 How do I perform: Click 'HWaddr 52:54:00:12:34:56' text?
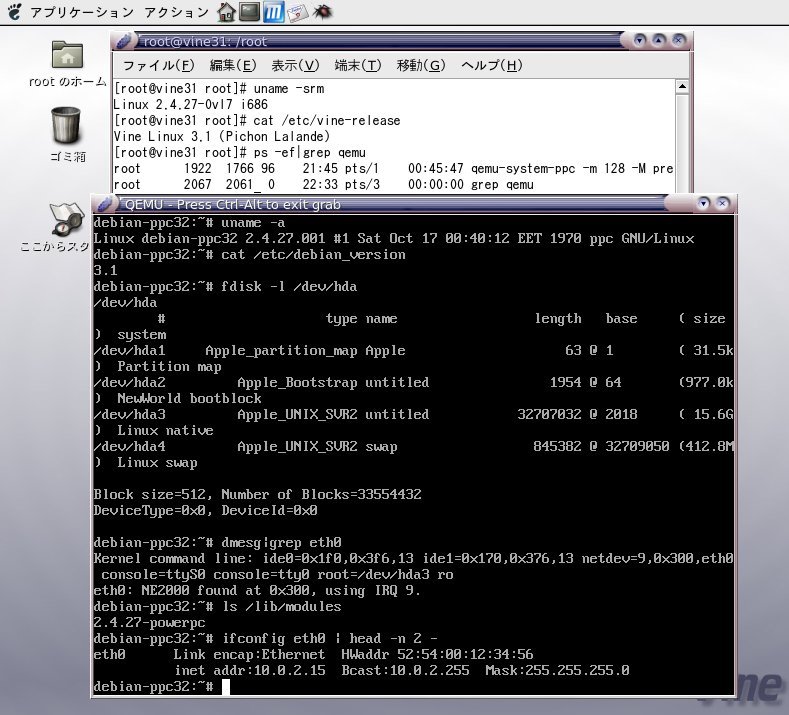pos(437,655)
